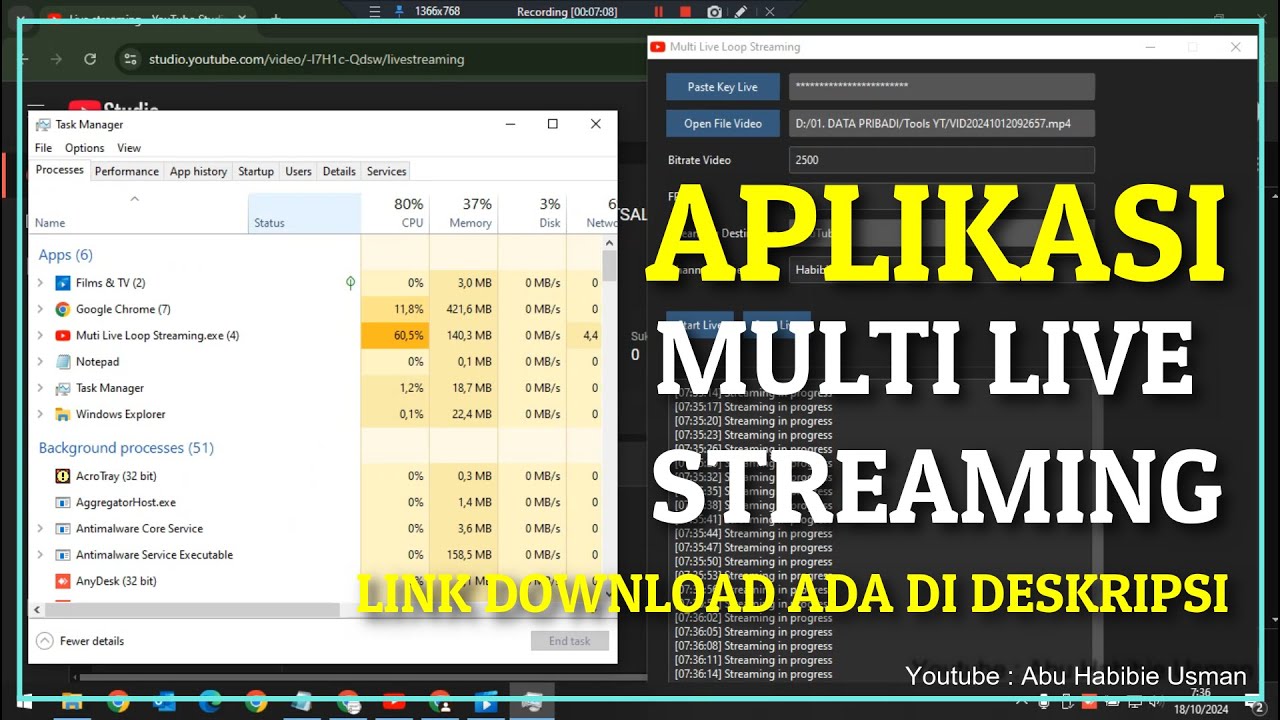Click the recorder pin icon
Image resolution: width=1280 pixels, height=720 pixels.
point(400,12)
